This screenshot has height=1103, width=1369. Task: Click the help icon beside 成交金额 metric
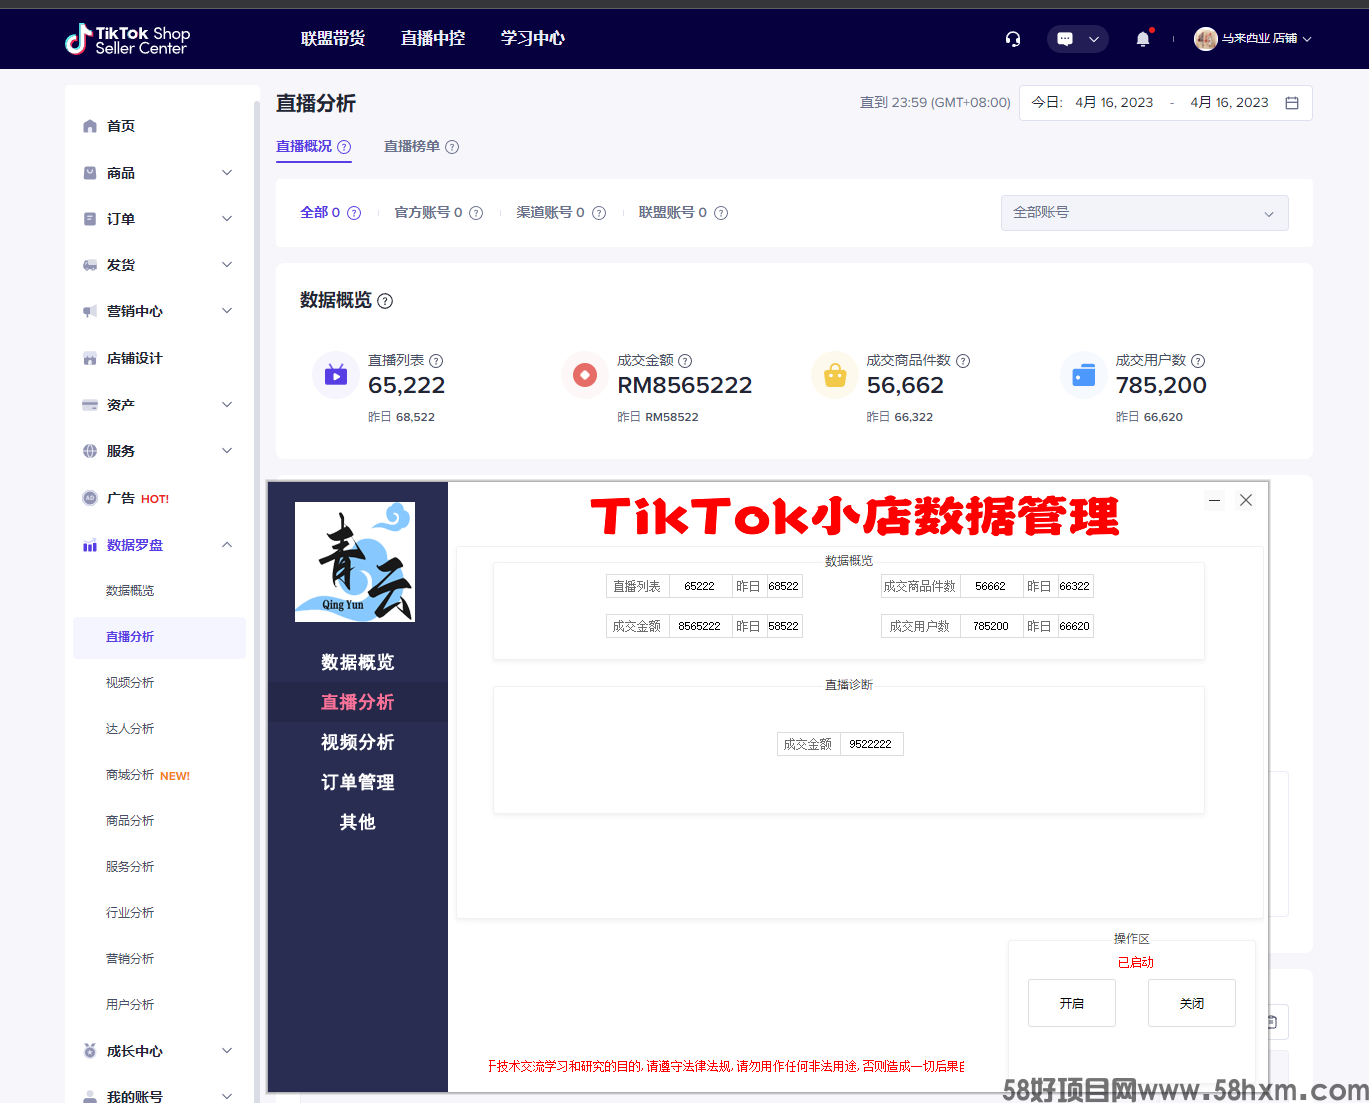click(x=685, y=361)
